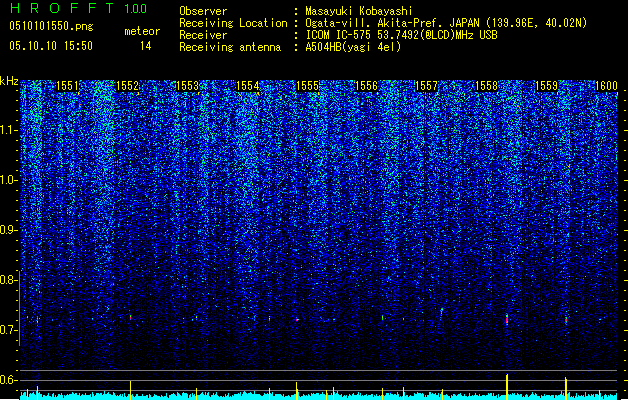
Task: Click the 0.7 kHz axis label
Action: click(x=8, y=330)
